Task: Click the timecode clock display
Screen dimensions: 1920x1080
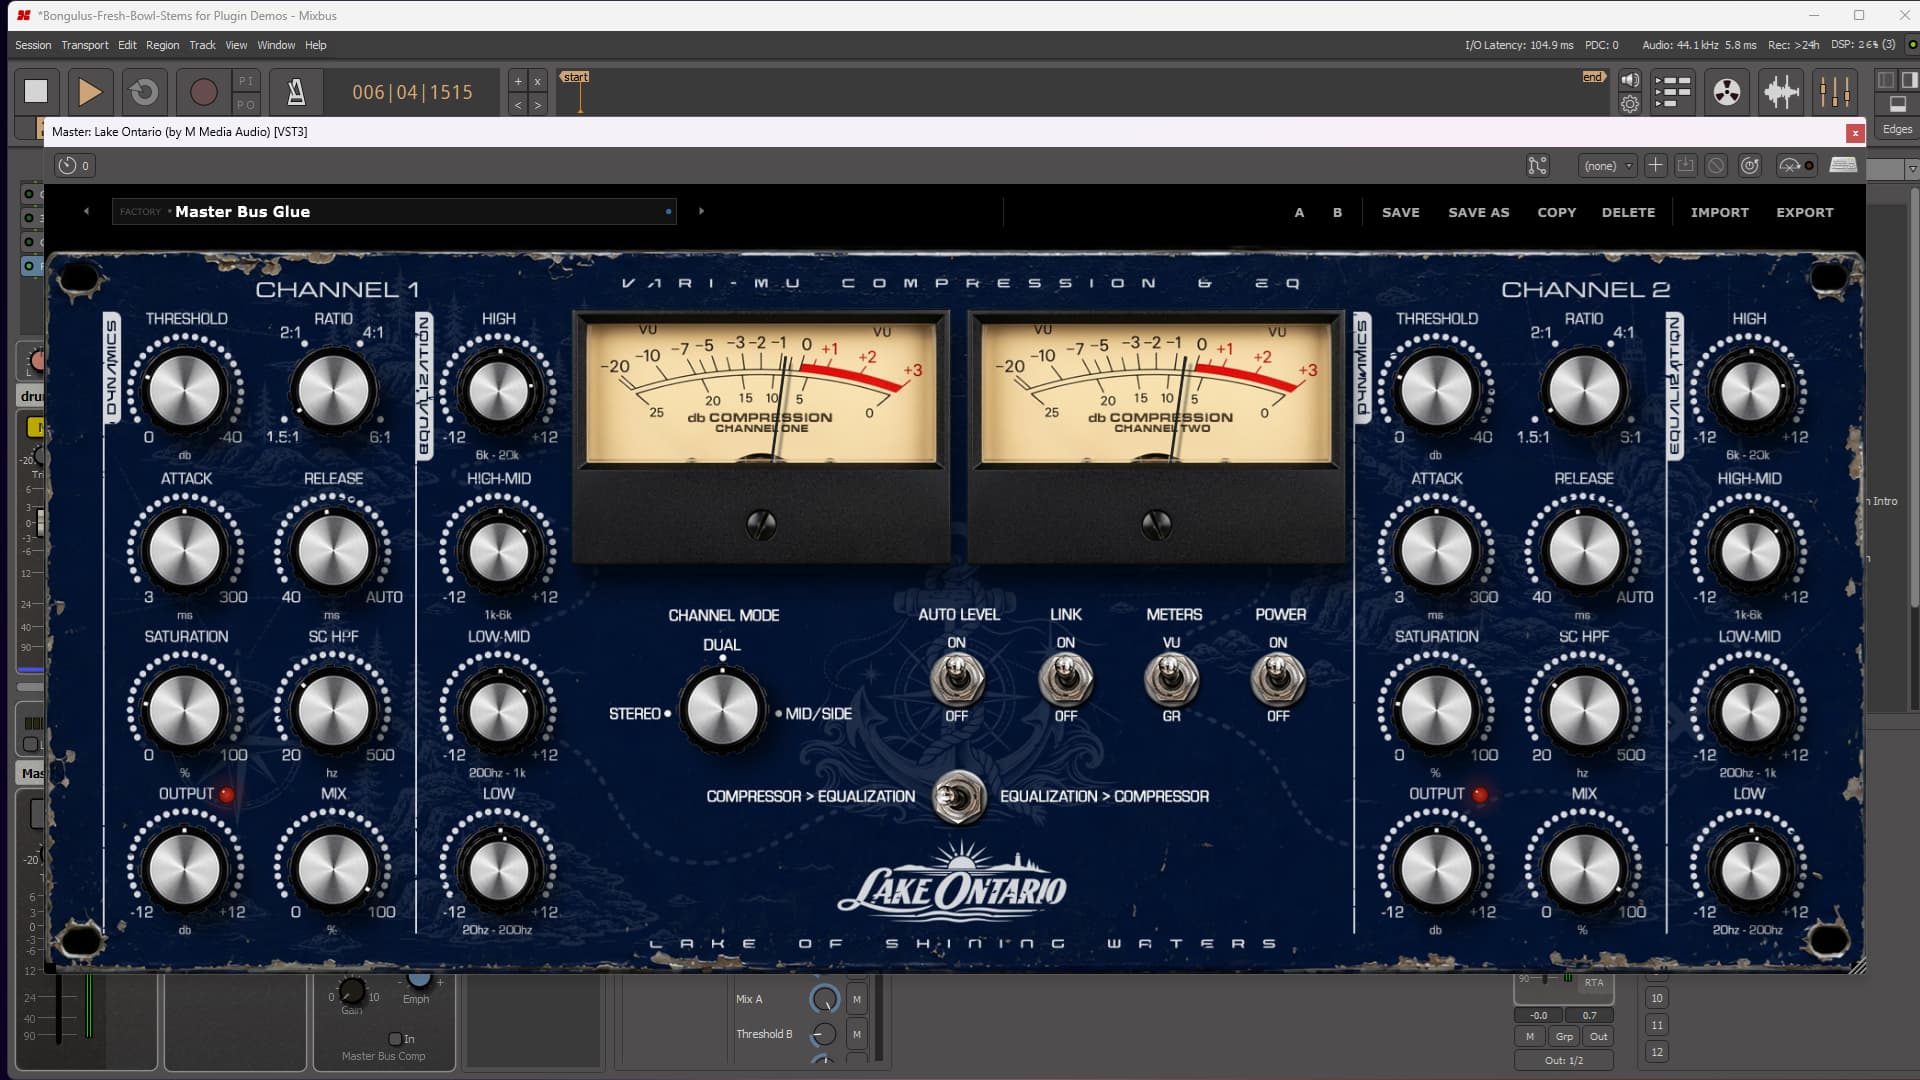Action: 413,92
